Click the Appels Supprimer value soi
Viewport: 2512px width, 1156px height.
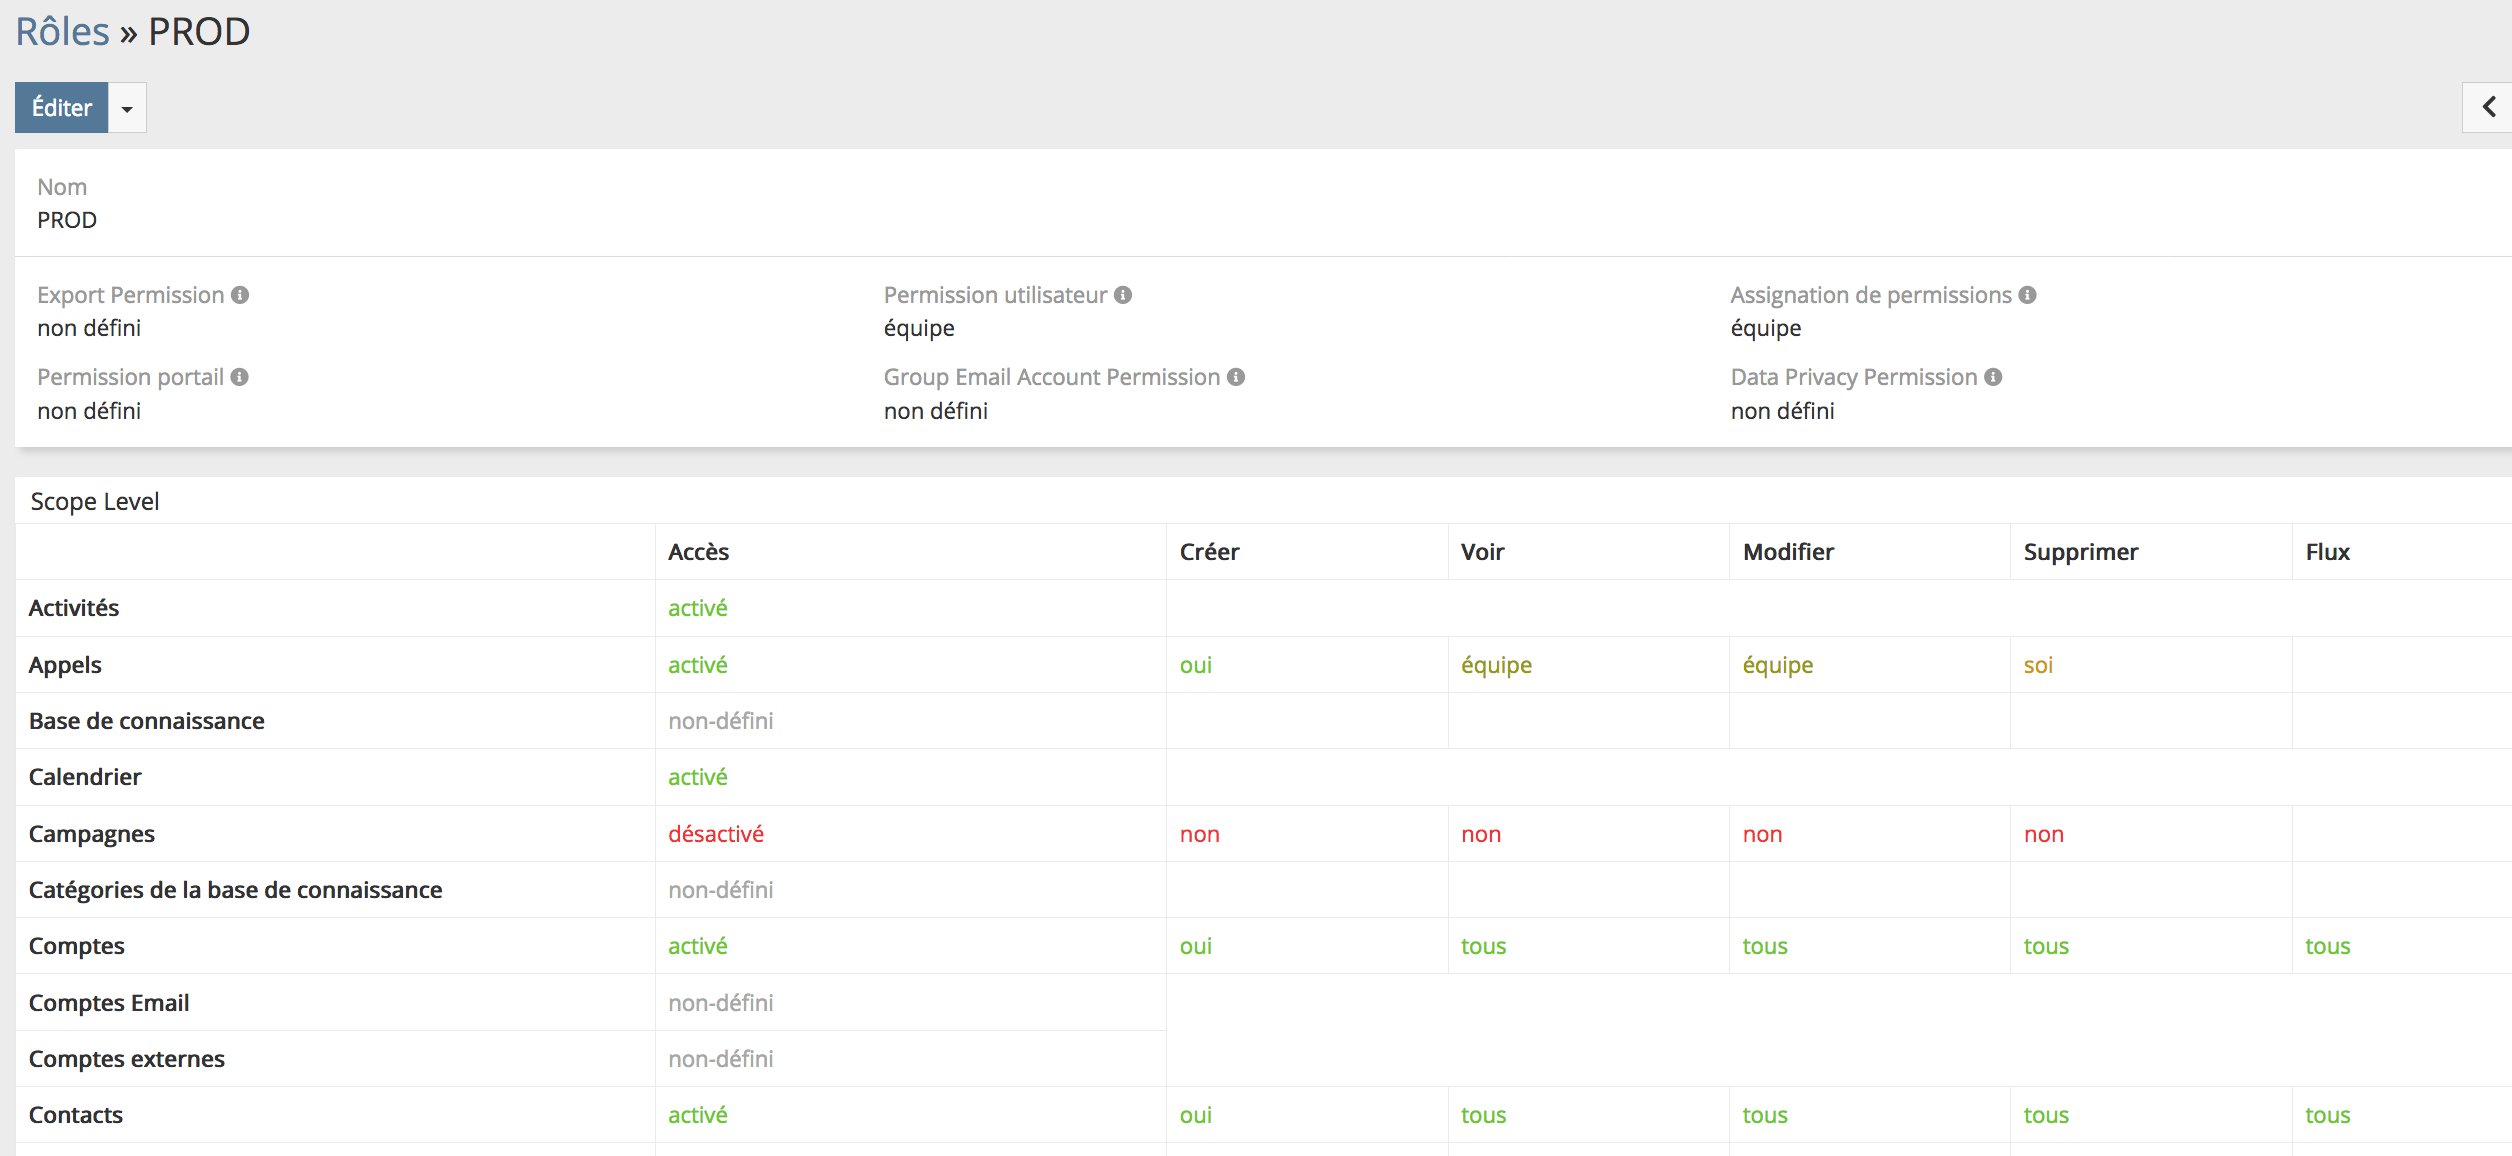click(2037, 665)
